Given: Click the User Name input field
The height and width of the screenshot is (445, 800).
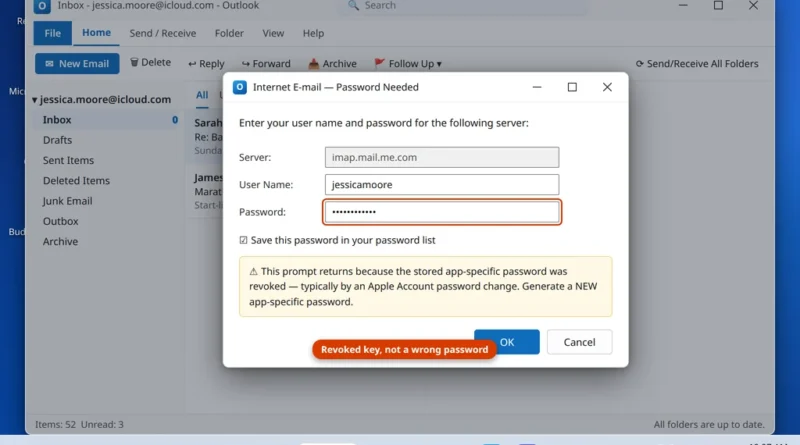Looking at the screenshot, I should click(x=442, y=185).
